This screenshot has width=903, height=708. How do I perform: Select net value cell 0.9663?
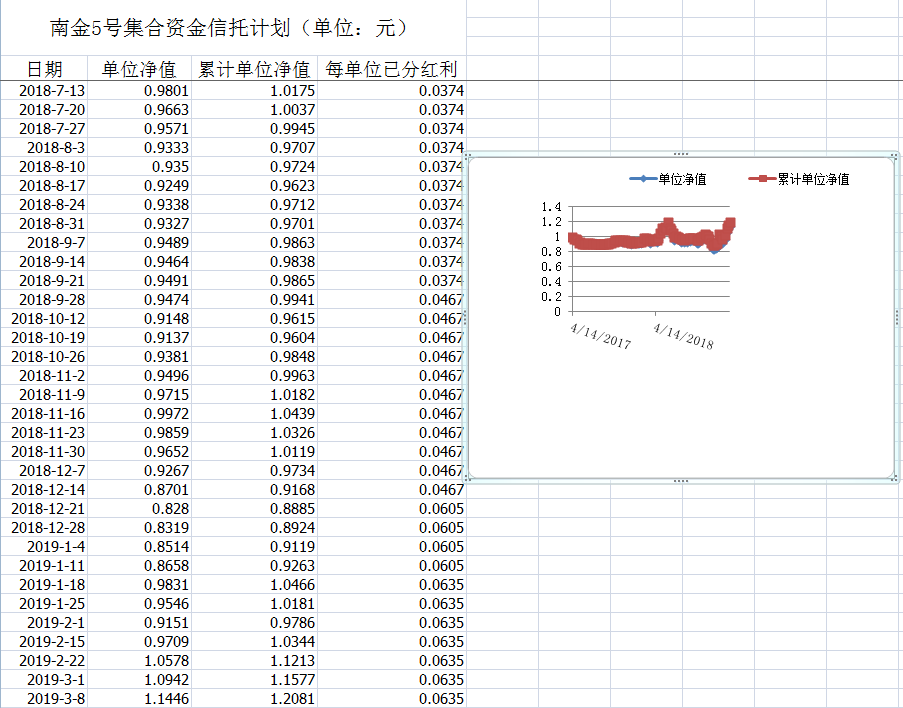click(x=139, y=109)
